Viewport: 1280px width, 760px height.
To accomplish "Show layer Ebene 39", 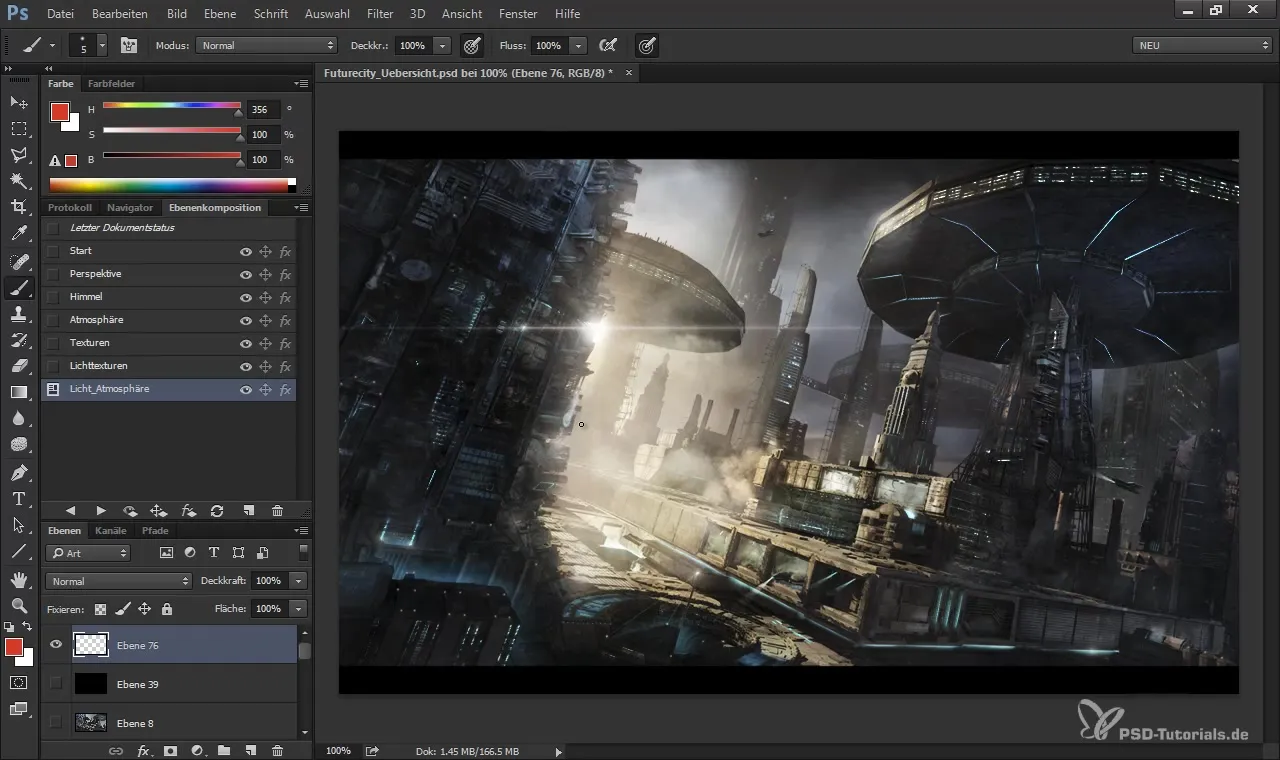I will [56, 684].
